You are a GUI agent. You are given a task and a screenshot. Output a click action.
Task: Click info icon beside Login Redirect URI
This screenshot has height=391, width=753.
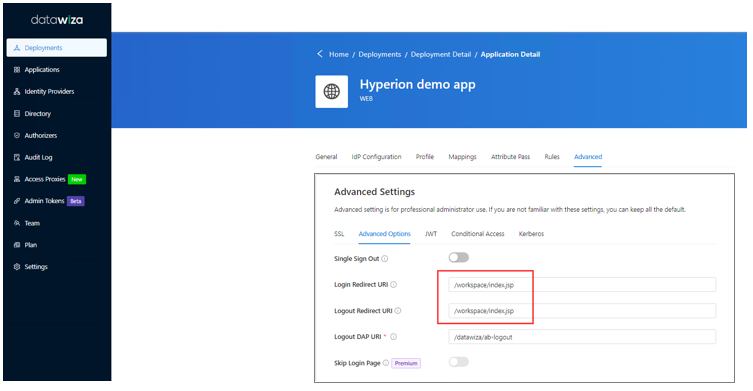click(x=393, y=284)
